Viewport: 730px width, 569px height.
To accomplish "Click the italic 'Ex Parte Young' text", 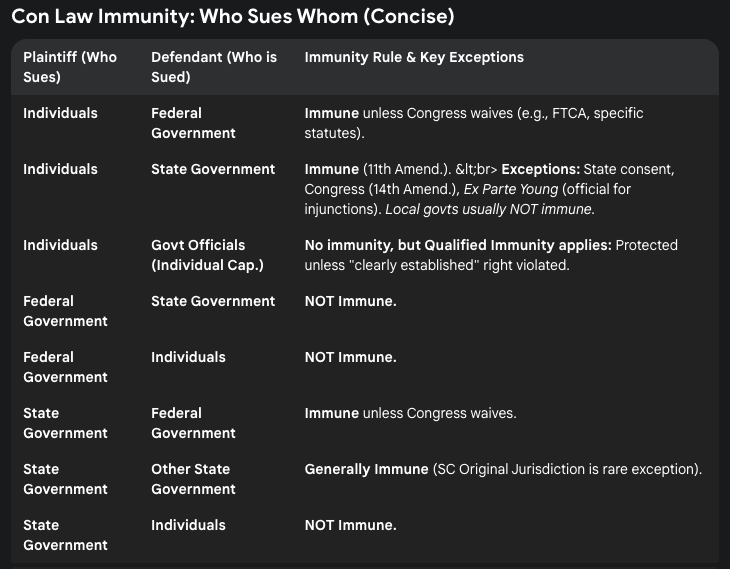I will (511, 189).
